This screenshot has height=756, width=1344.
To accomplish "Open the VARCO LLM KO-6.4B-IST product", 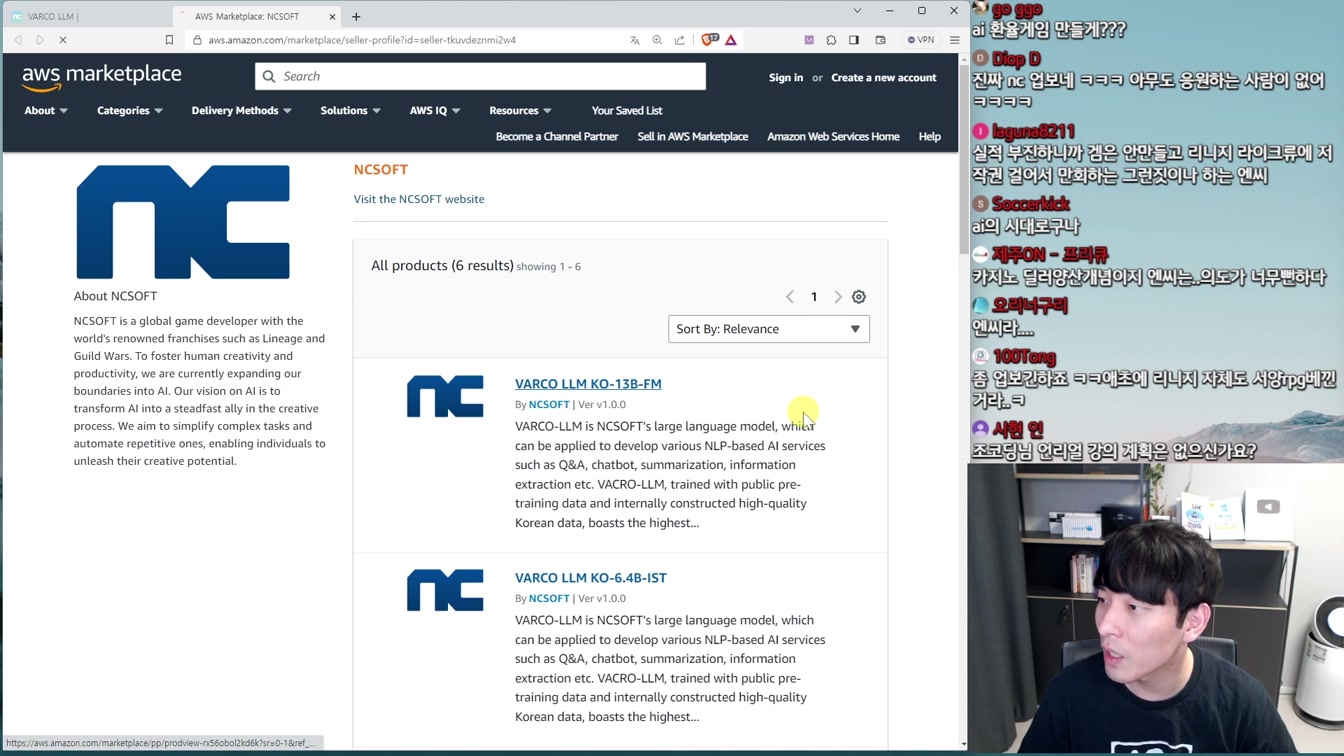I will [590, 578].
